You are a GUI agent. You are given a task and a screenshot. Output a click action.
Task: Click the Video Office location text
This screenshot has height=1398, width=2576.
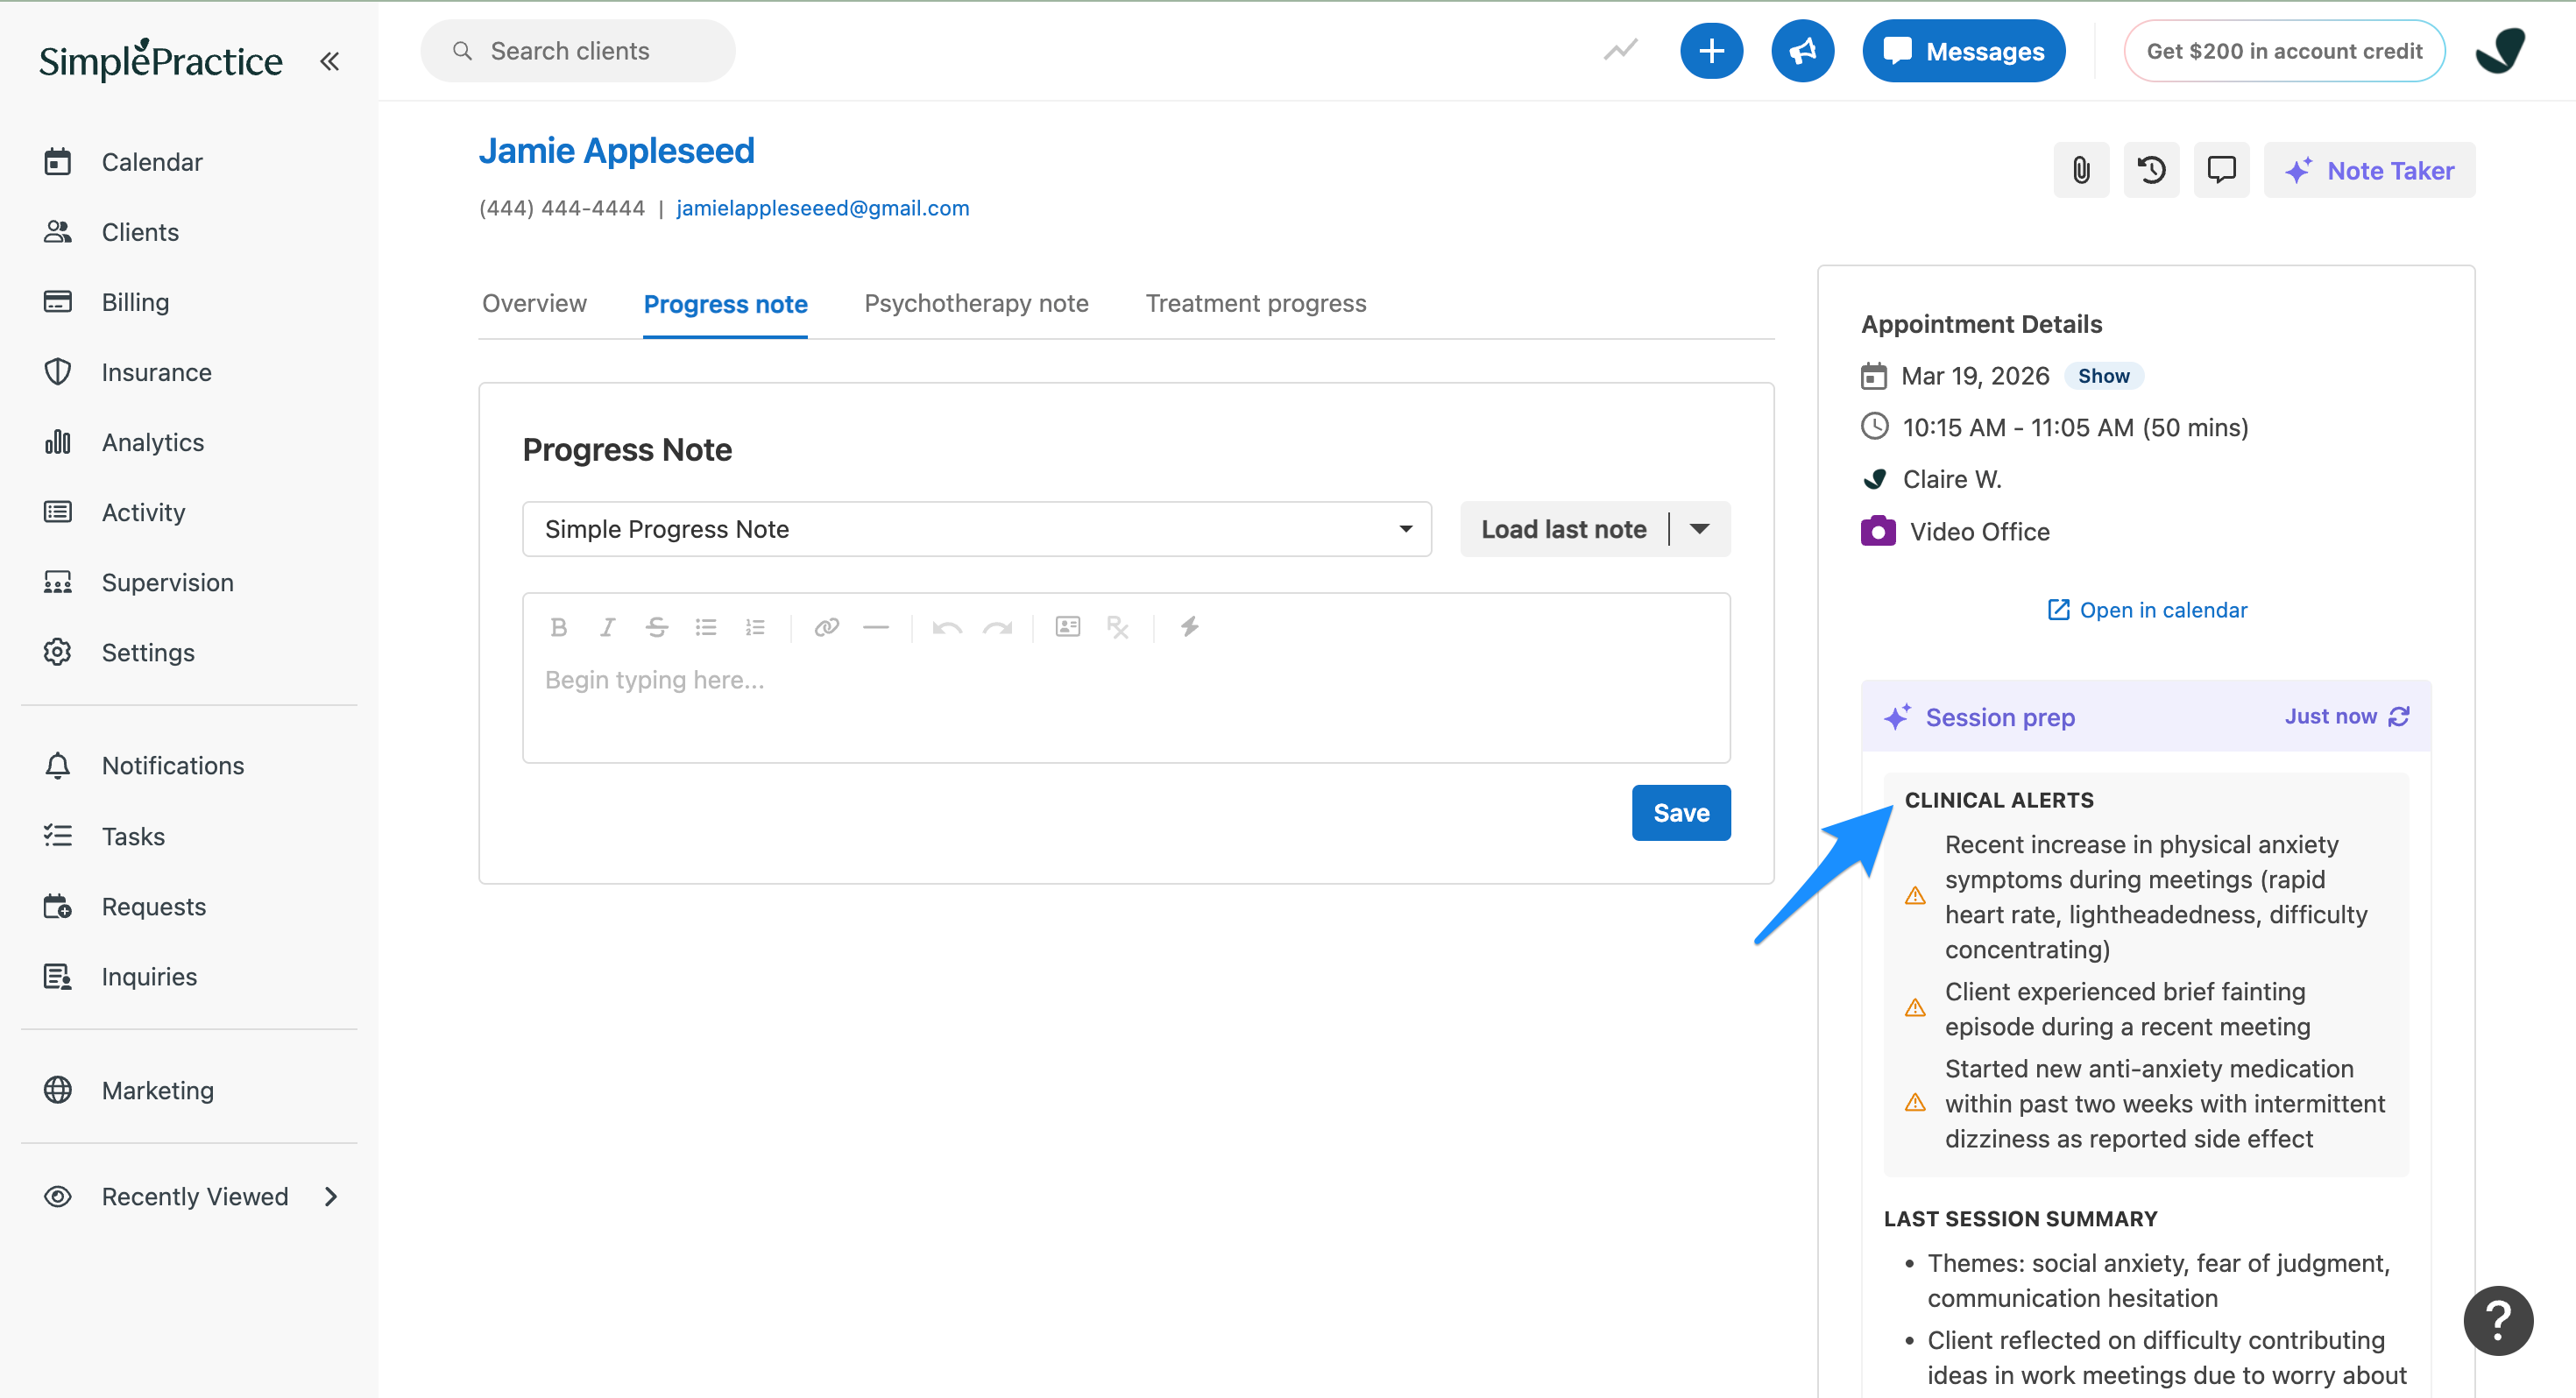1979,532
